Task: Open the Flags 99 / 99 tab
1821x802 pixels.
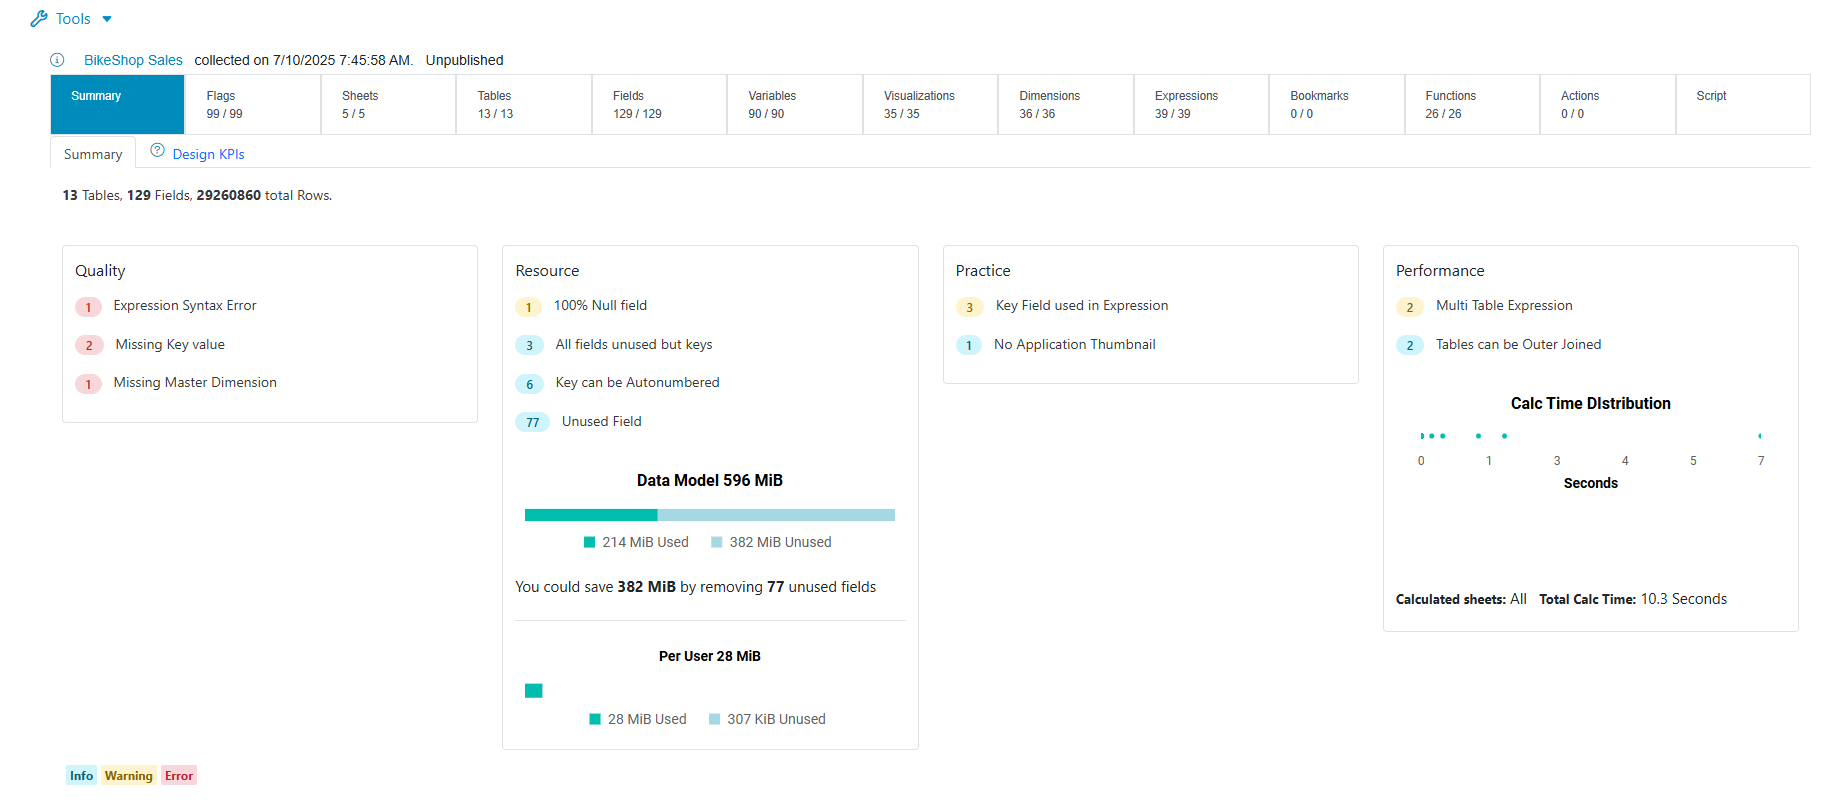Action: (253, 104)
